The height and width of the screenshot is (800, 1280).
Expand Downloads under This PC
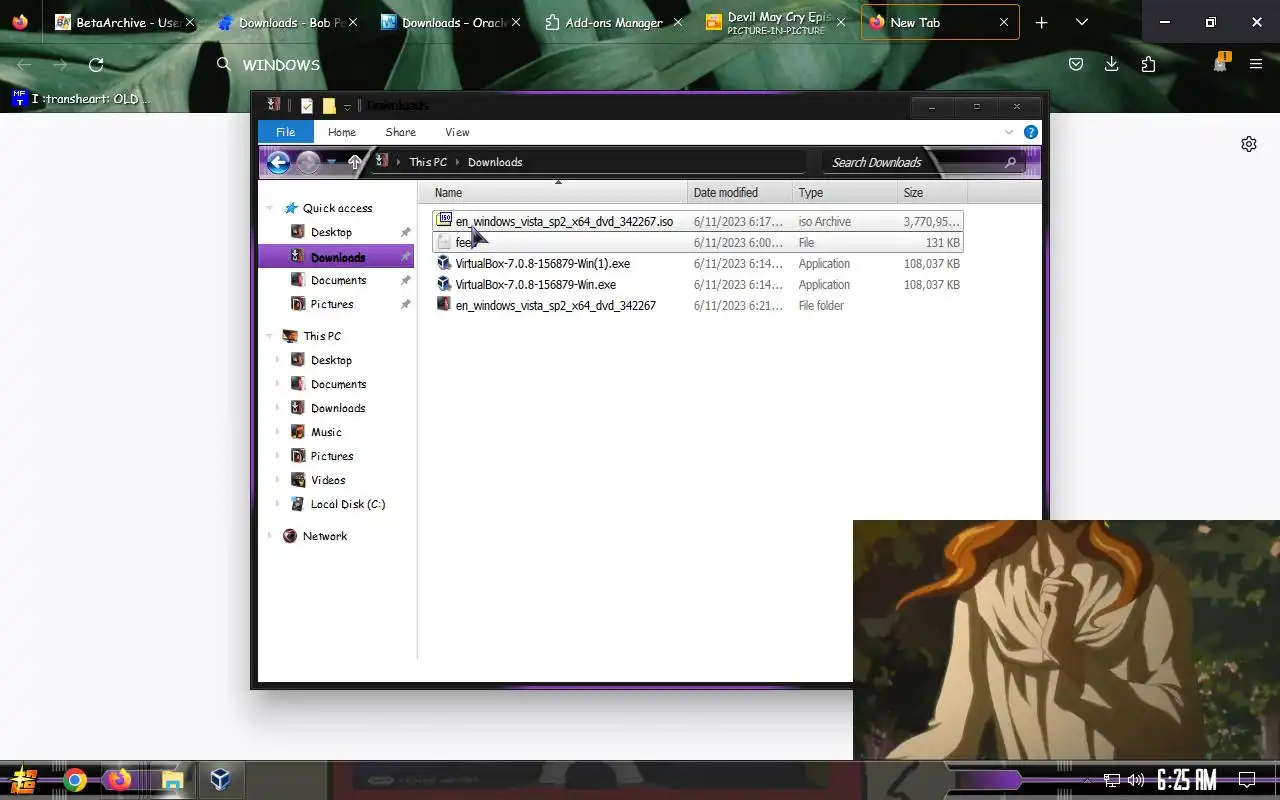[277, 408]
